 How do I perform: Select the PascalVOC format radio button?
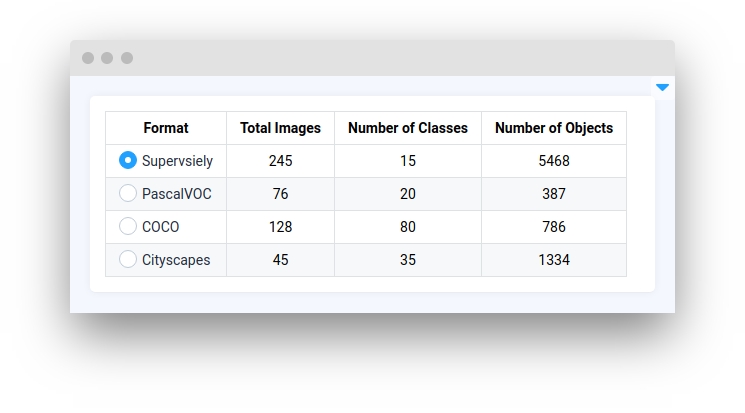(x=128, y=193)
